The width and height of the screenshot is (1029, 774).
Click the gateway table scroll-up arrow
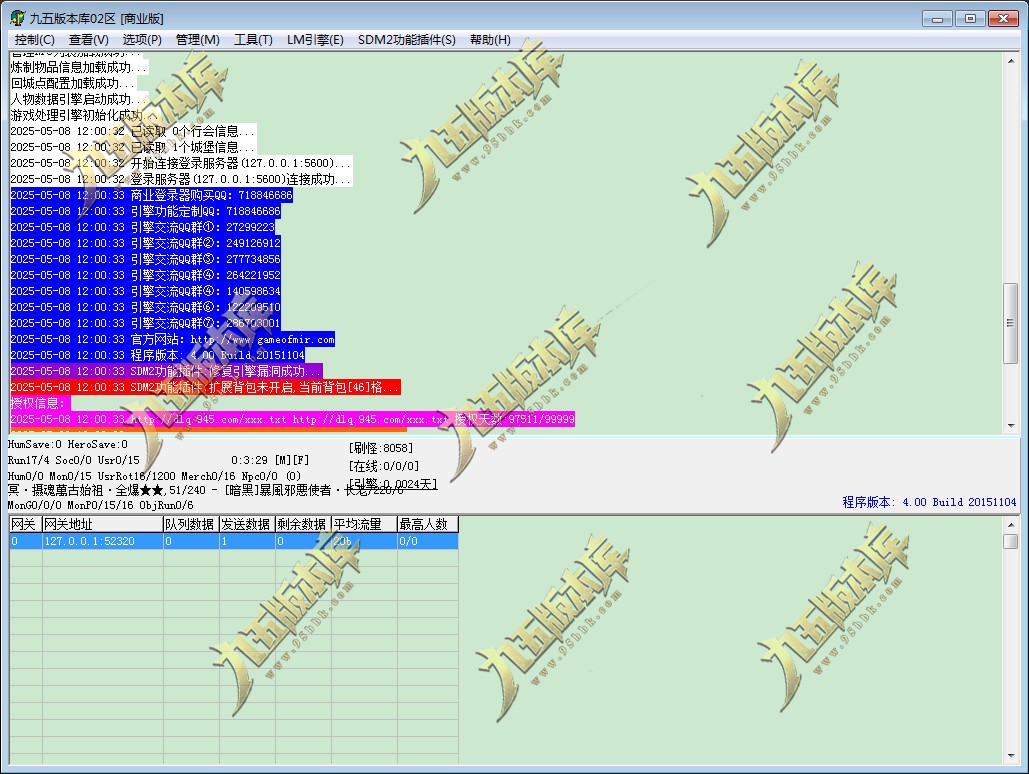click(x=1011, y=524)
